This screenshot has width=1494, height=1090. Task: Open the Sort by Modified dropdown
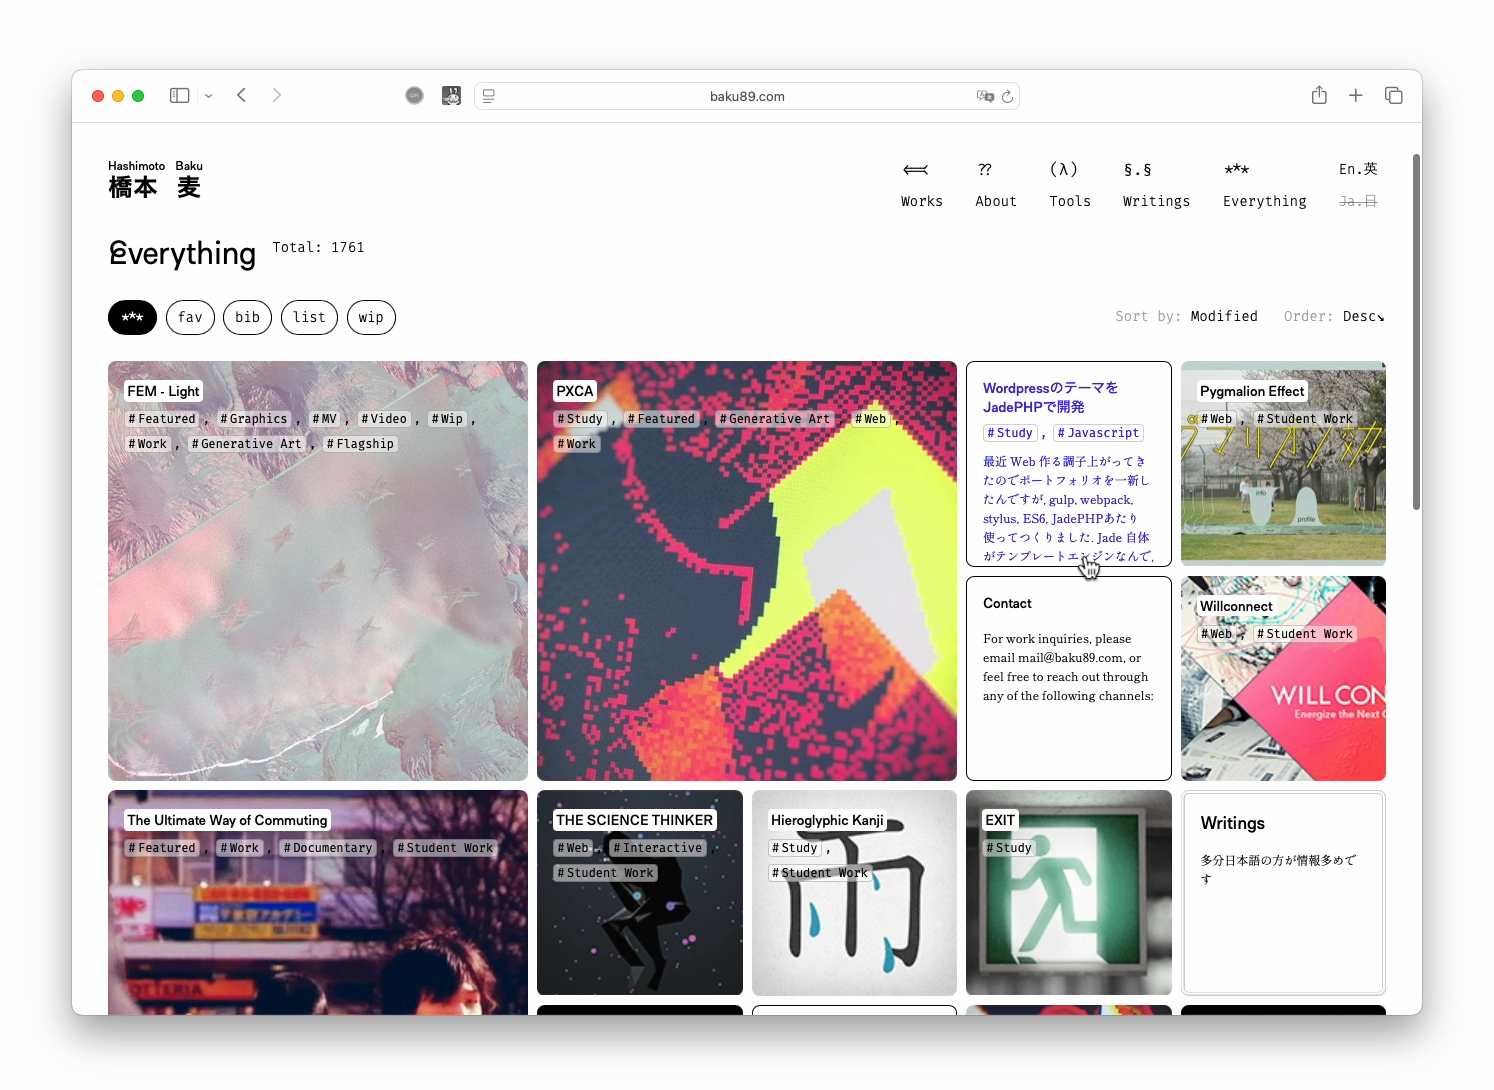(1223, 316)
